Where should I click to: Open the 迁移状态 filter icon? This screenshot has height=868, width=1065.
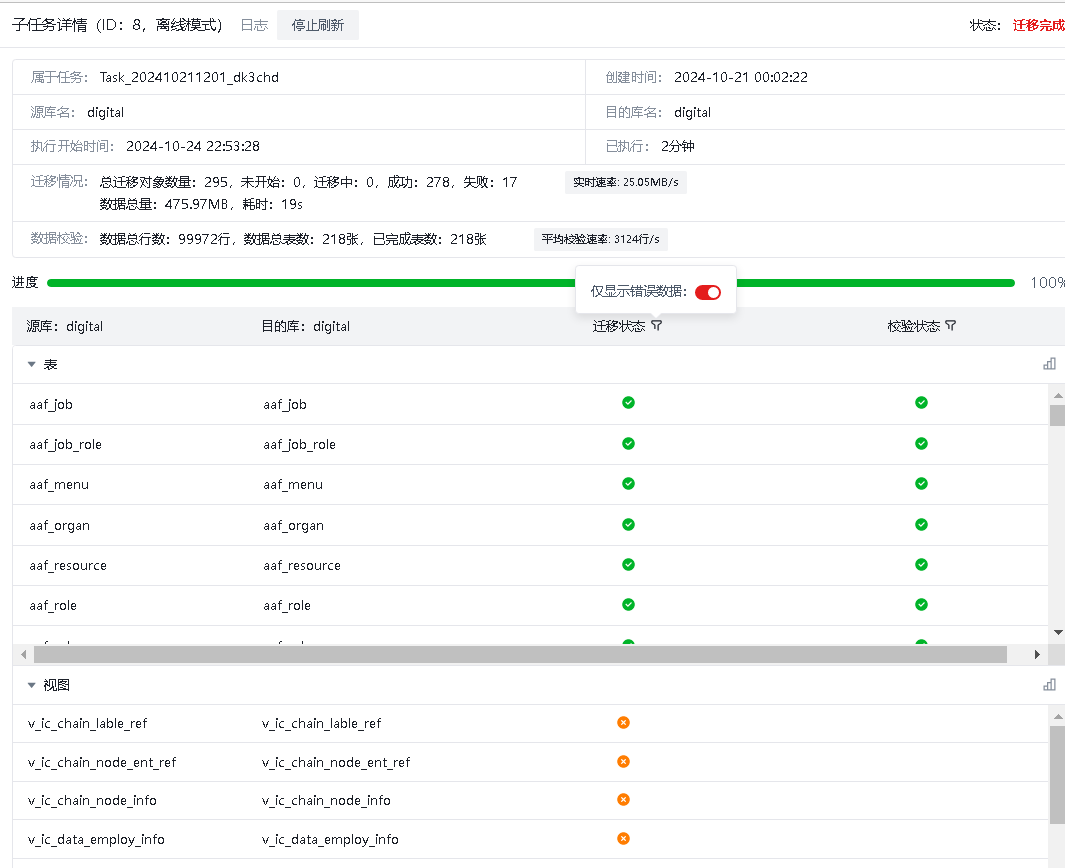656,325
